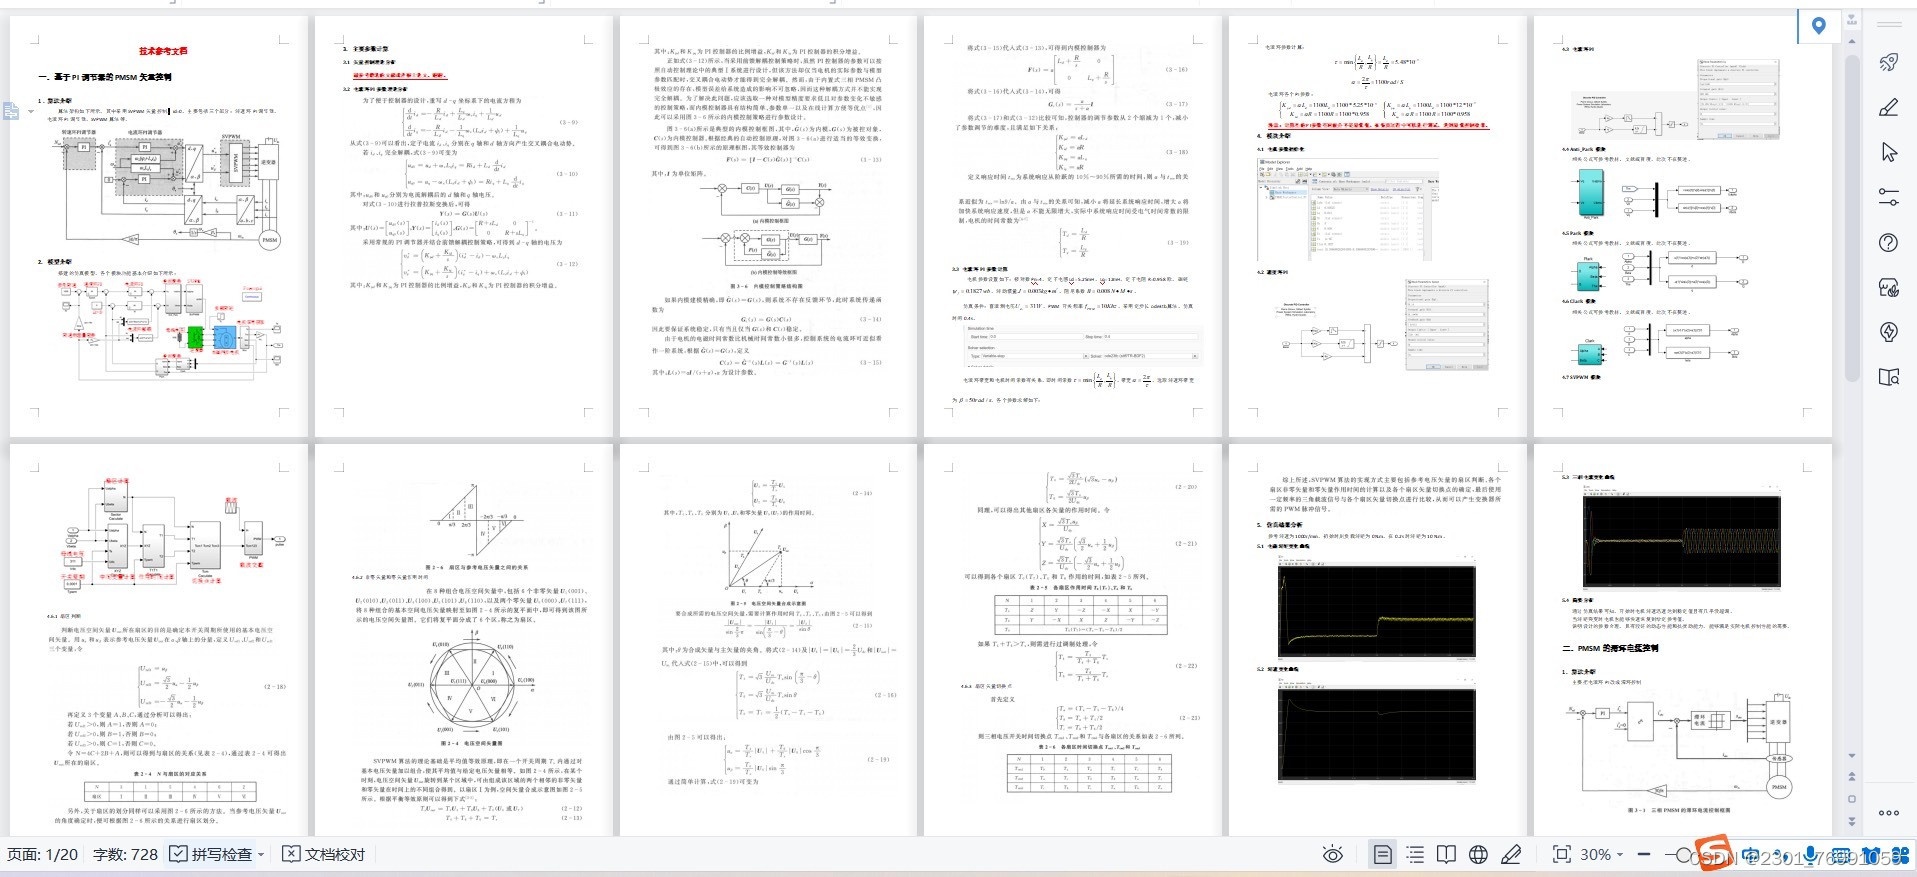Open the help question-mark sidebar panel
Image resolution: width=1917 pixels, height=877 pixels.
tap(1888, 242)
